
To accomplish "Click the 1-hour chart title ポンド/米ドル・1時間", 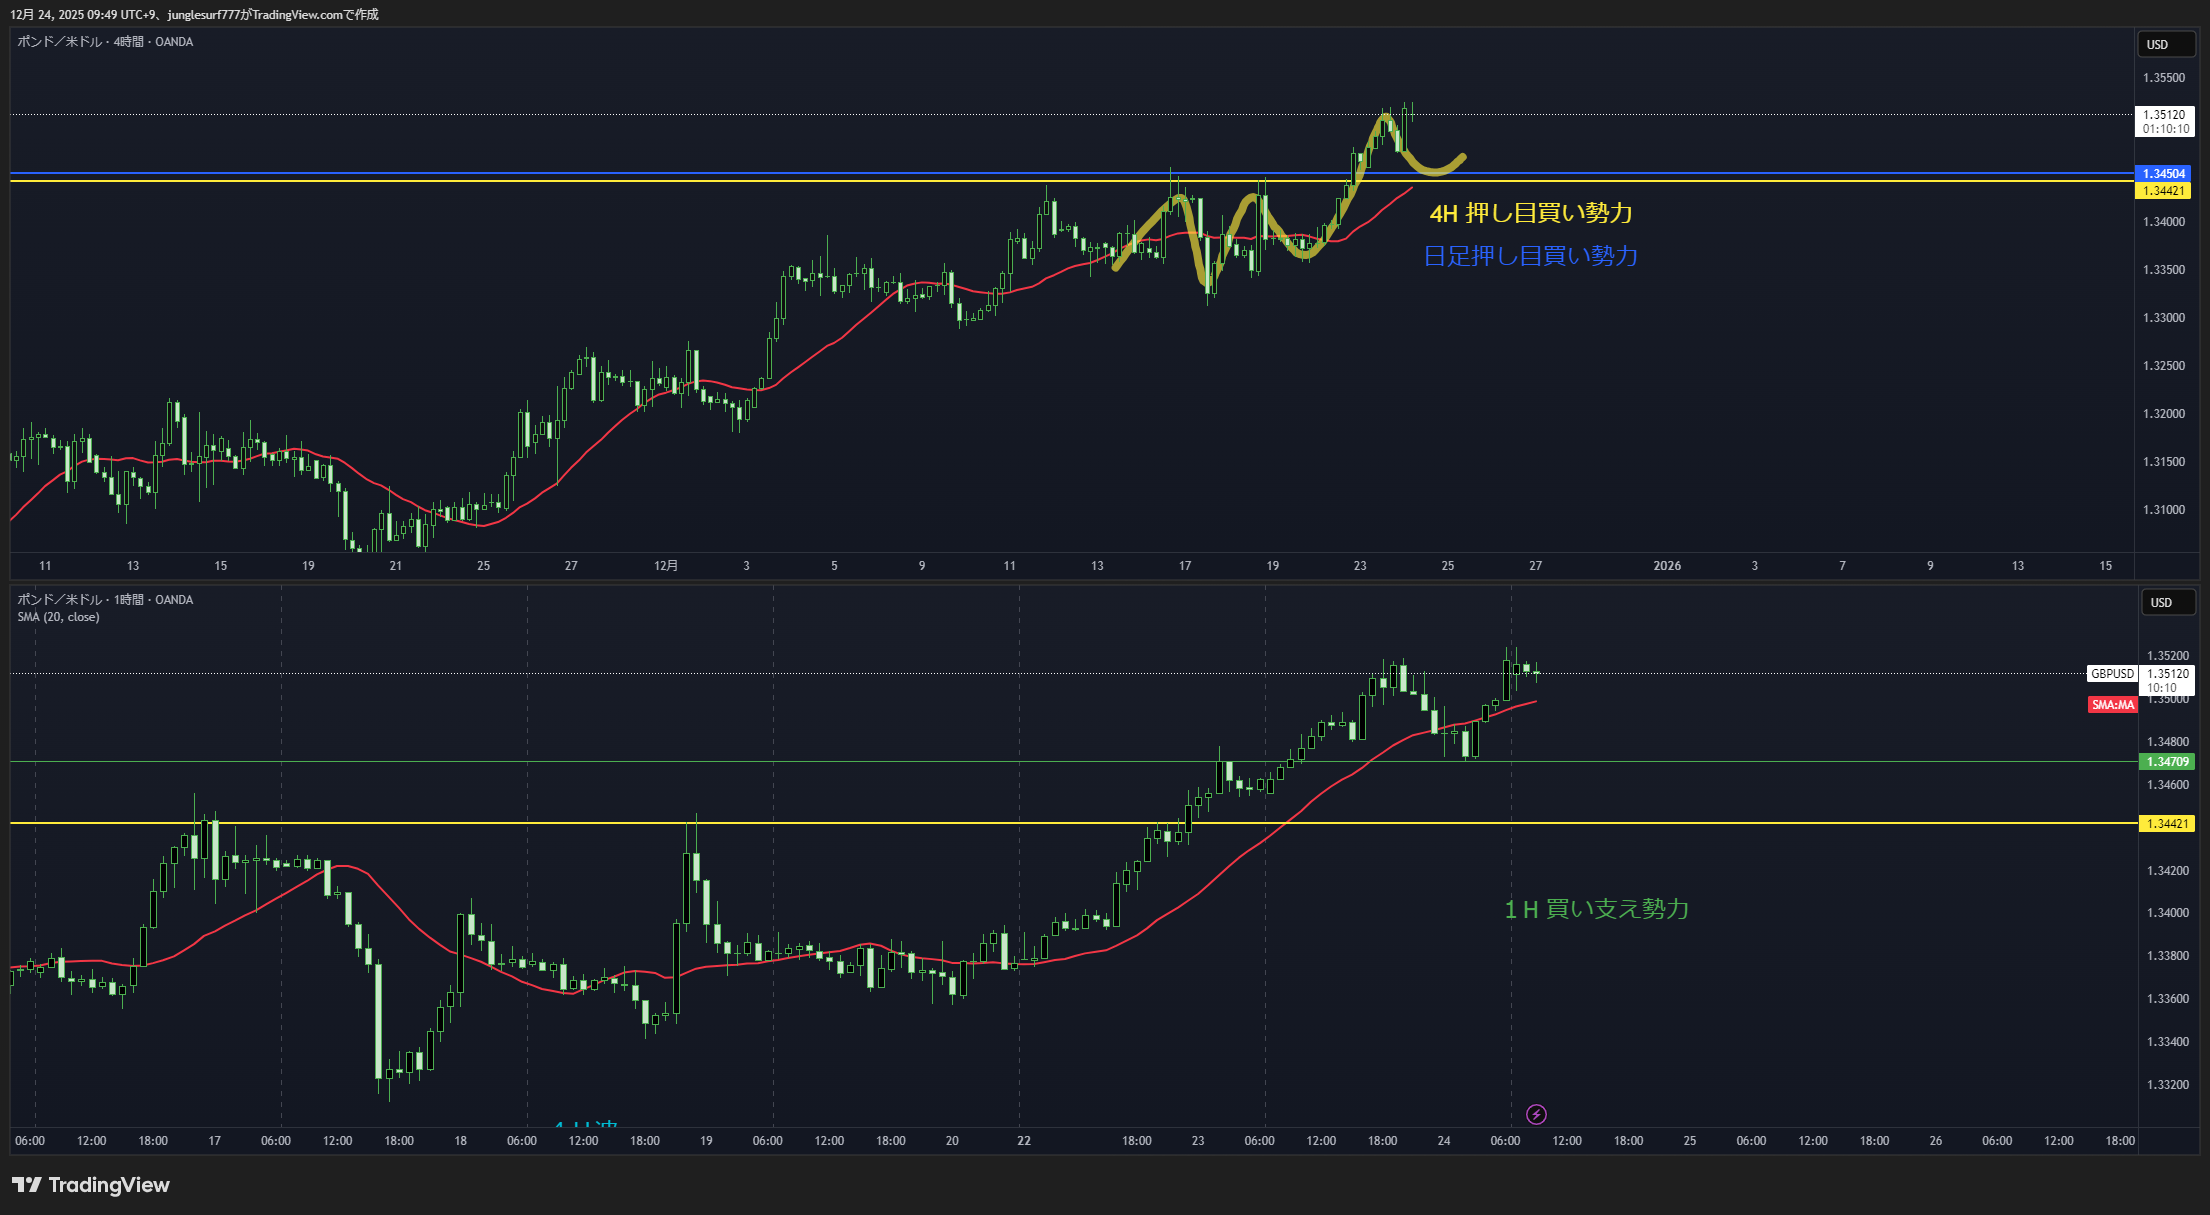I will 105,600.
